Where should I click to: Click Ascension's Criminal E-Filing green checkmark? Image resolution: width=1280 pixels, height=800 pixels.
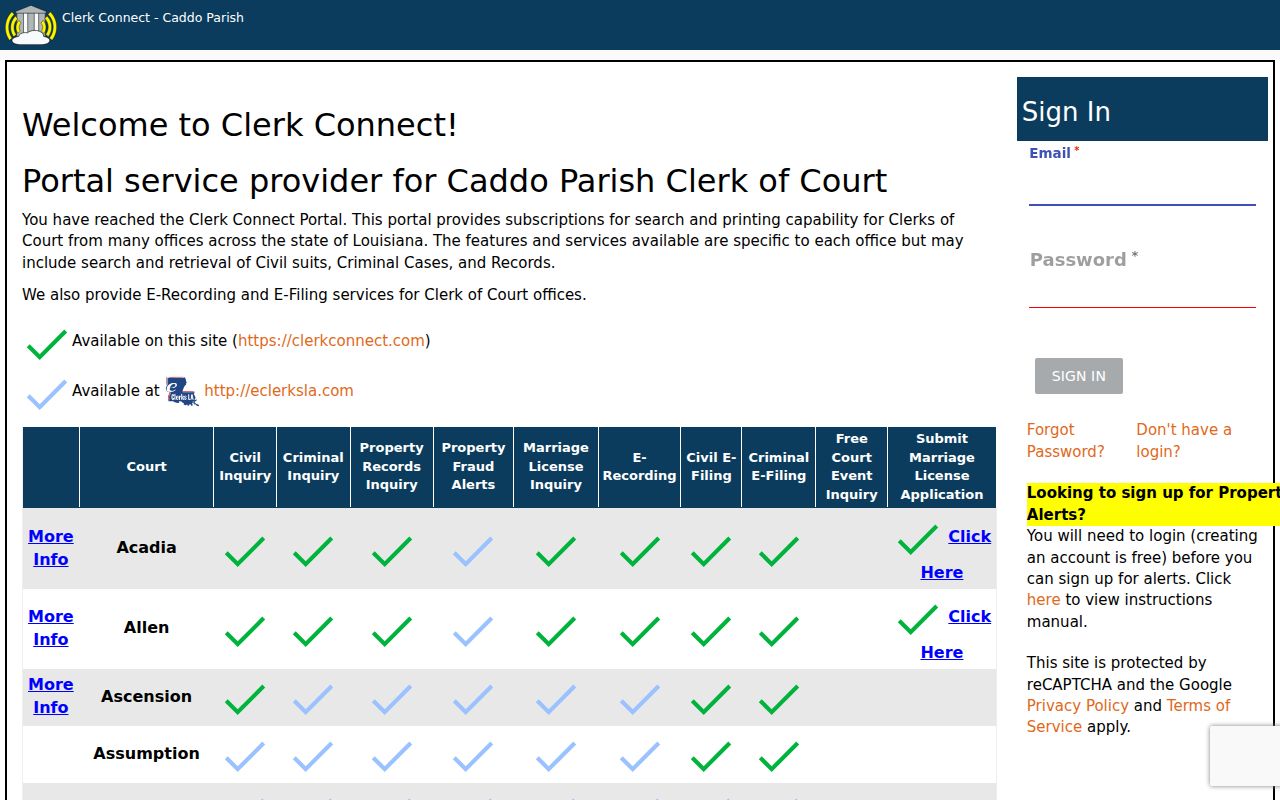click(779, 699)
